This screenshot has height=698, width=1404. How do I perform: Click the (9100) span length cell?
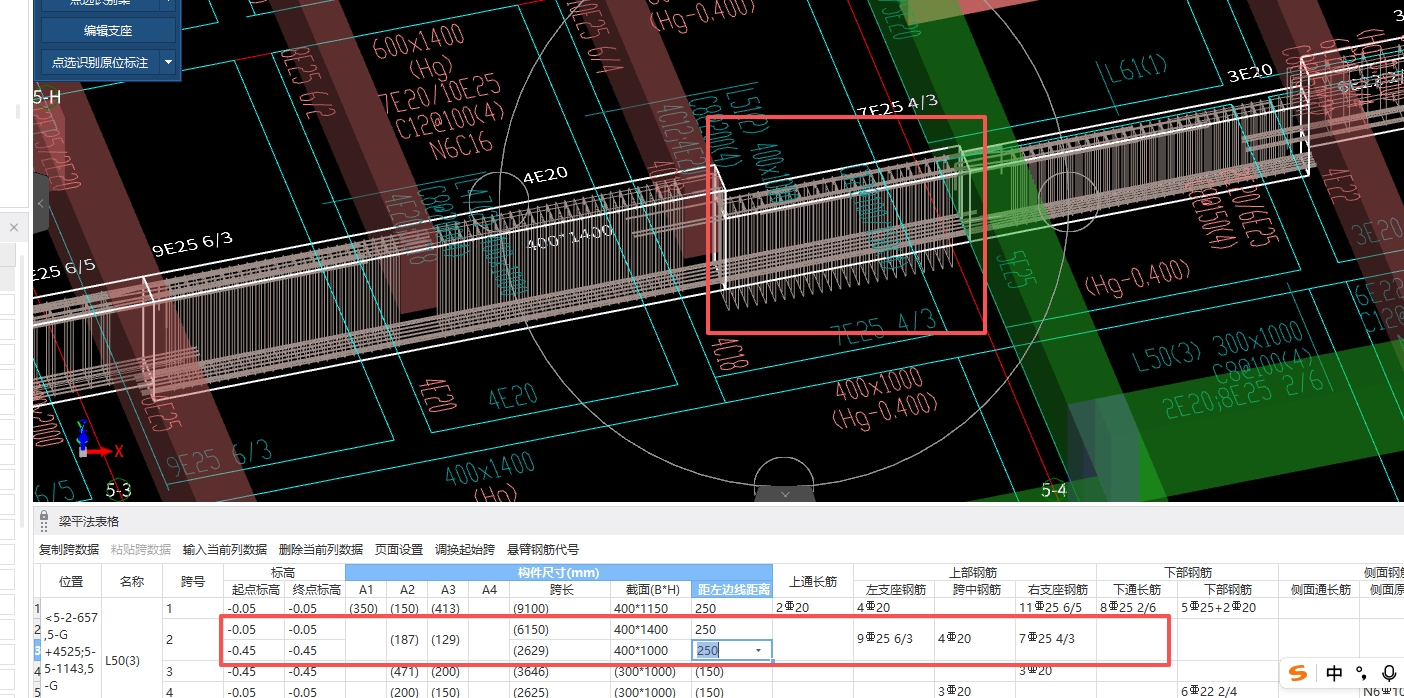click(x=560, y=608)
